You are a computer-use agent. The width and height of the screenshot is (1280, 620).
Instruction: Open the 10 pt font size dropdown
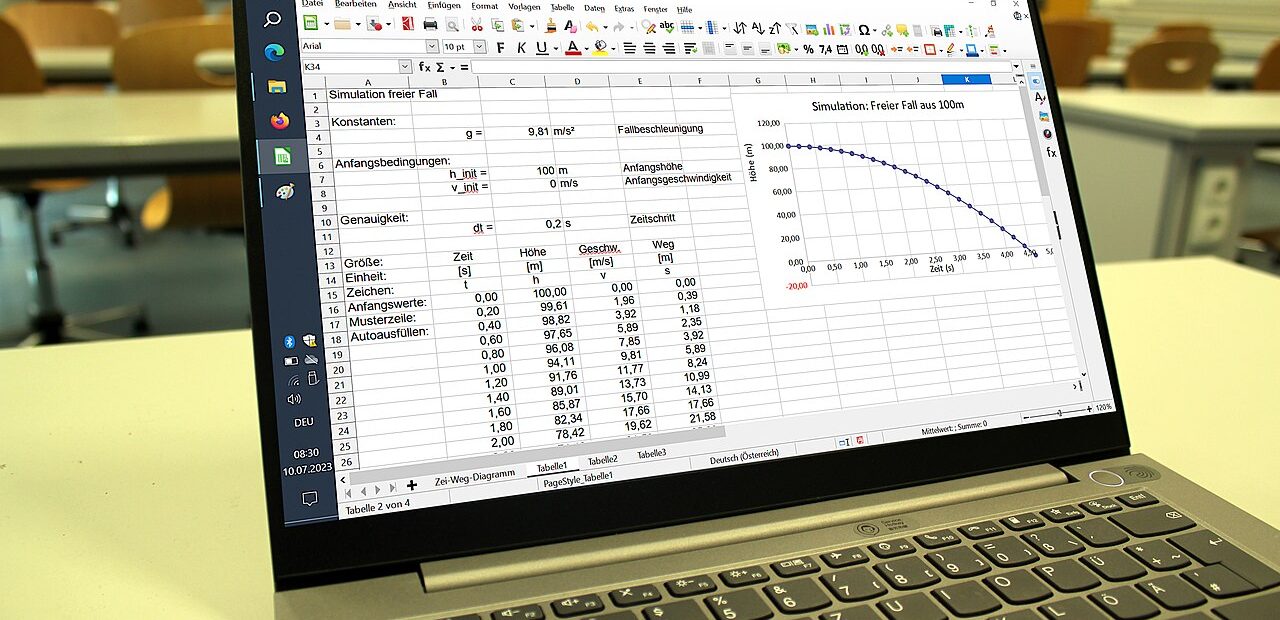click(x=480, y=47)
